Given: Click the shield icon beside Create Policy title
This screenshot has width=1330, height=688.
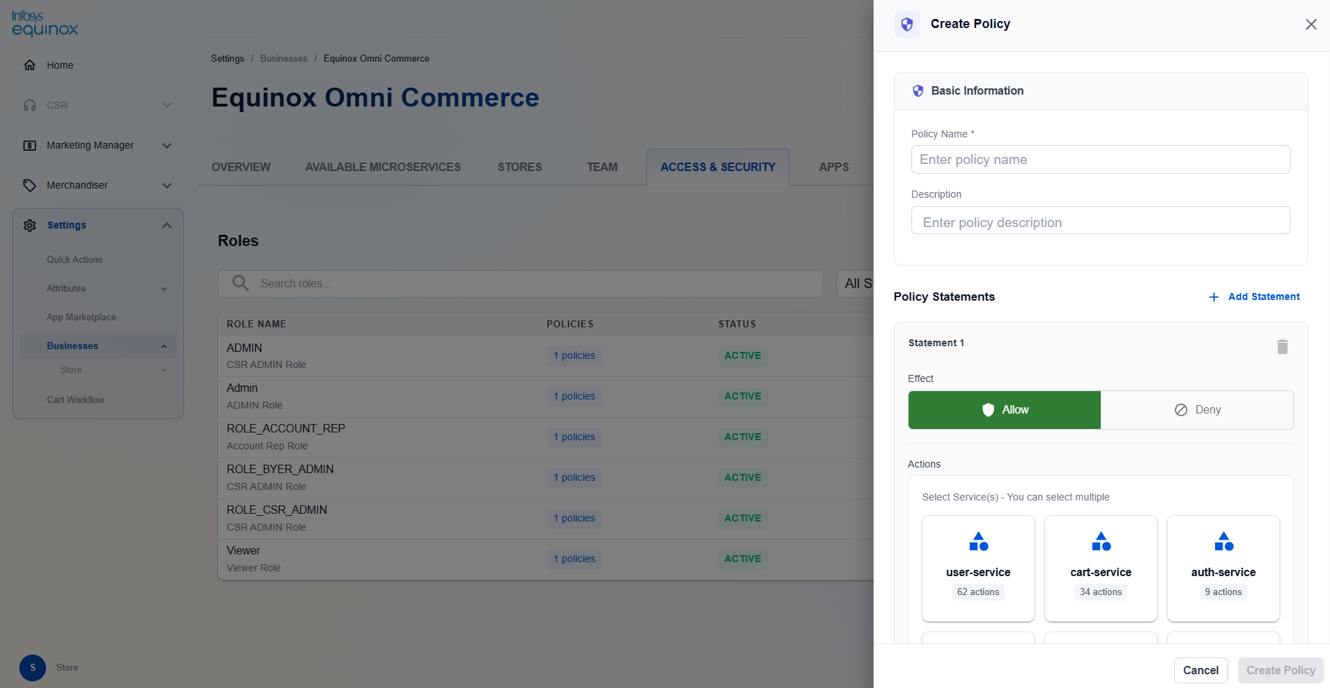Looking at the screenshot, I should tap(907, 24).
